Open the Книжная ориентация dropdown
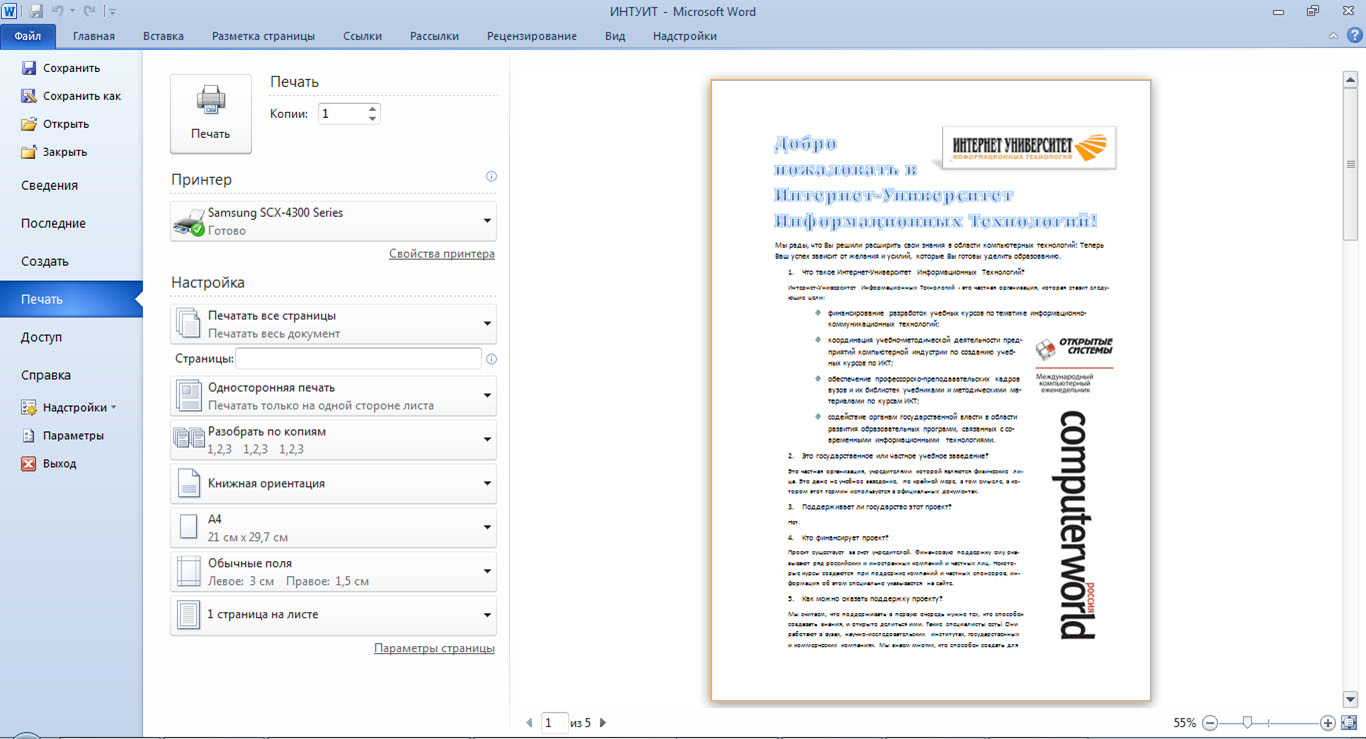 click(334, 483)
